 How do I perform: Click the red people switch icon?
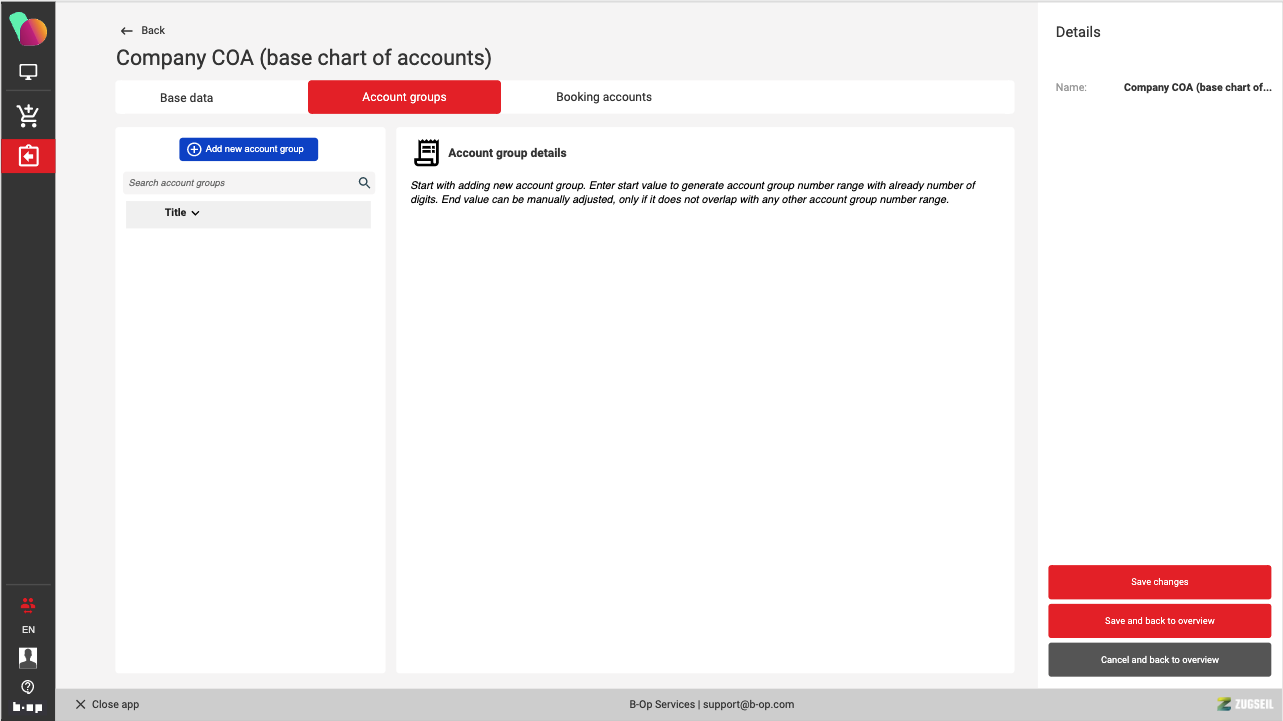pyautogui.click(x=28, y=604)
